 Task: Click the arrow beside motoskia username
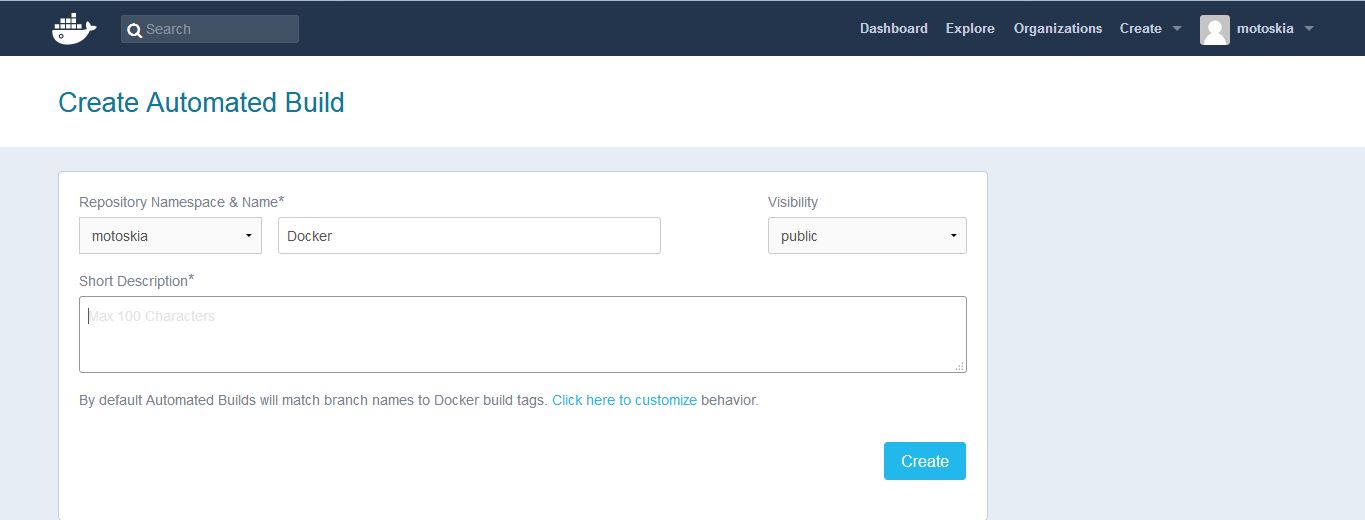coord(1309,29)
